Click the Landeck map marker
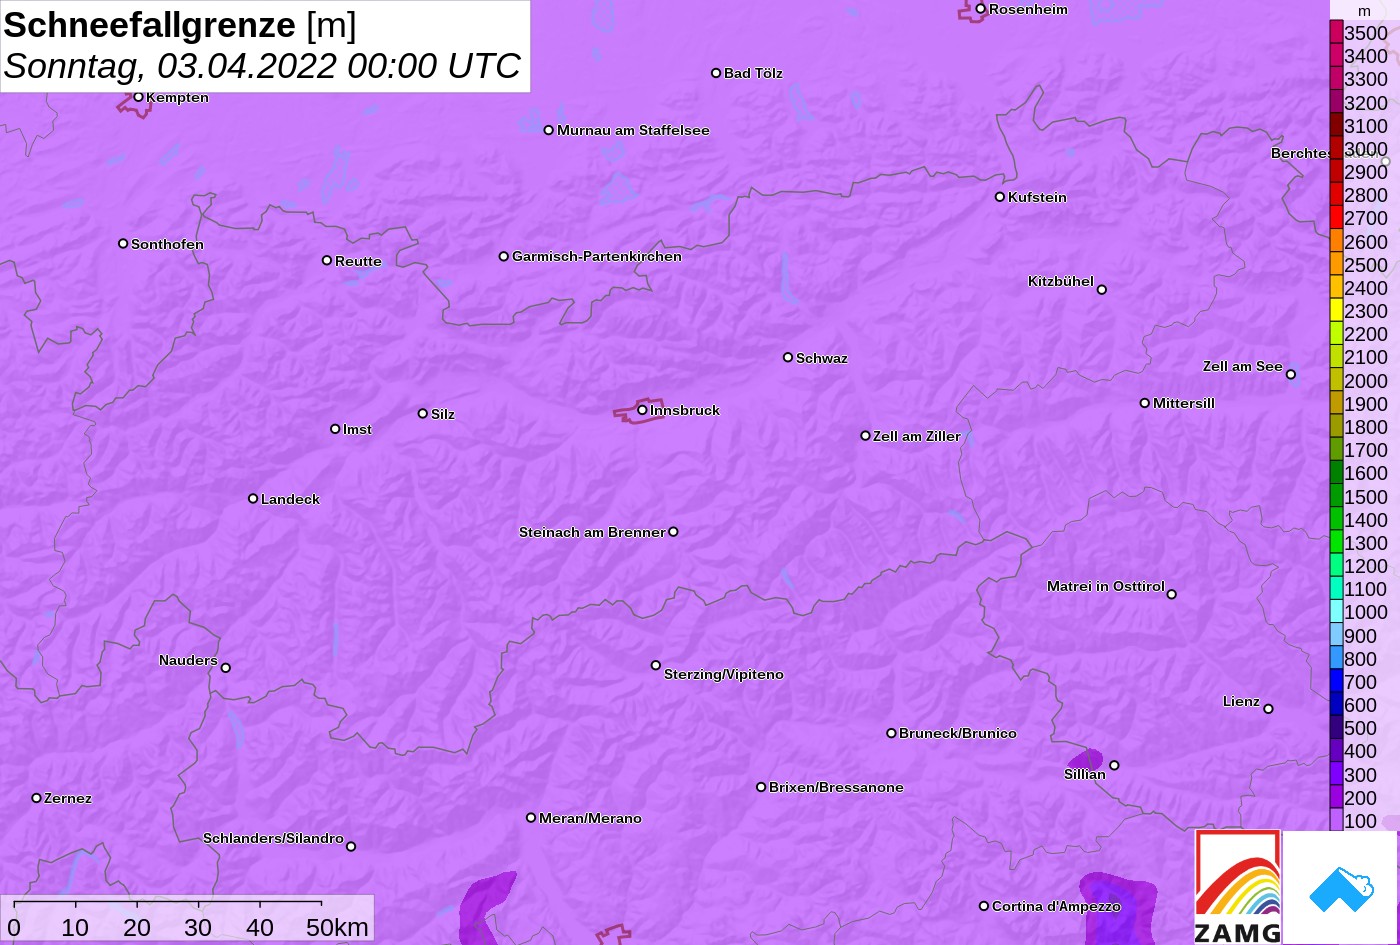 click(x=253, y=499)
